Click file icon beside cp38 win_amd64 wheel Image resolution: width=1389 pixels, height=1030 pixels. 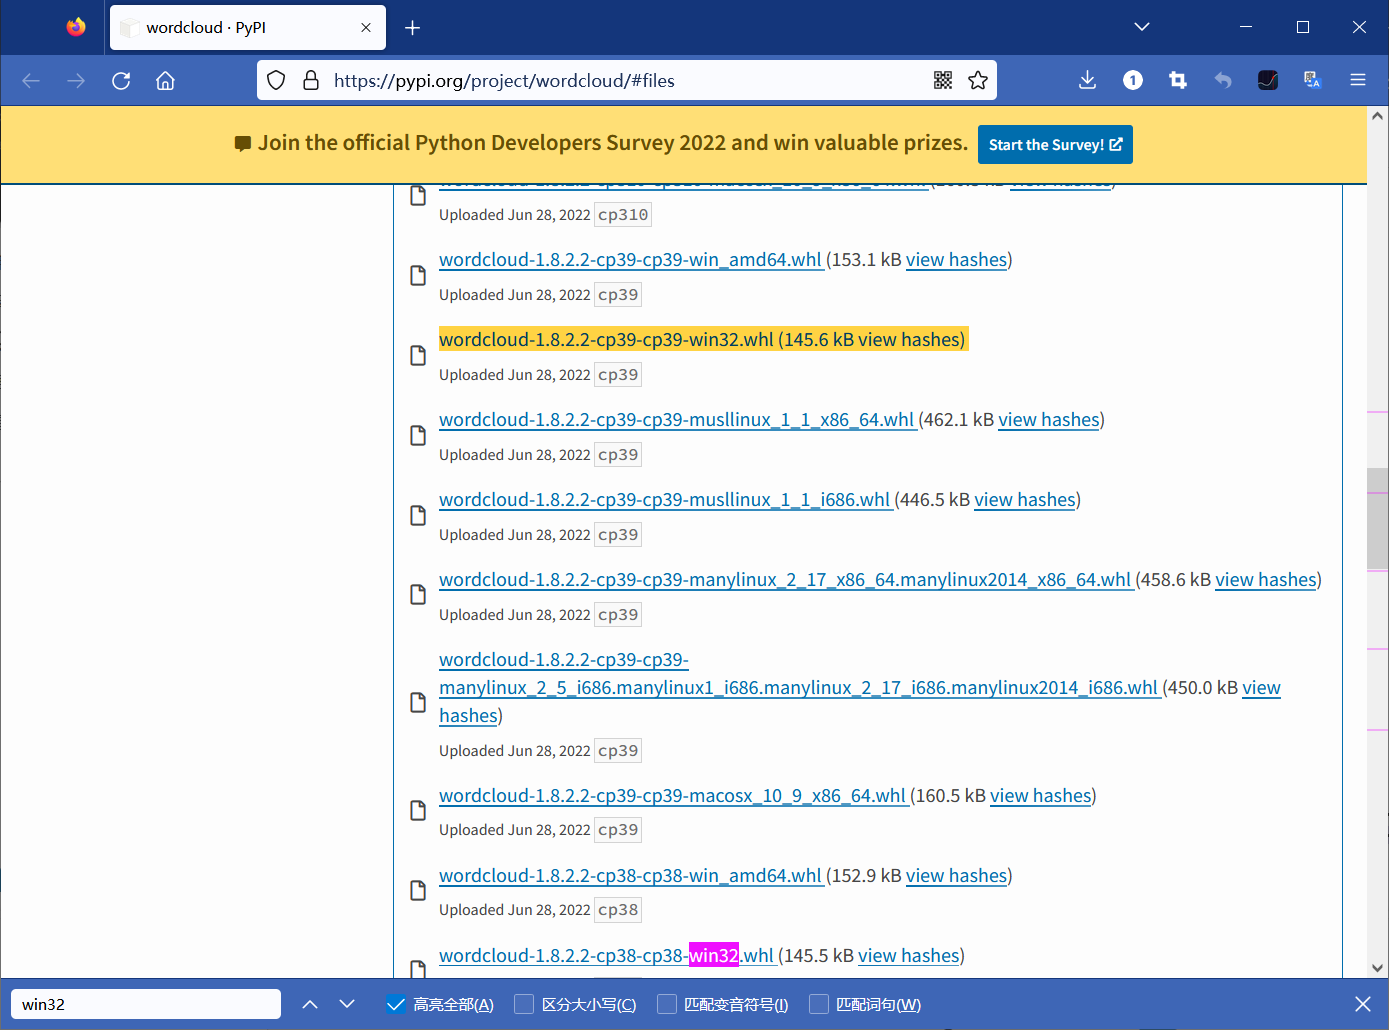point(419,890)
